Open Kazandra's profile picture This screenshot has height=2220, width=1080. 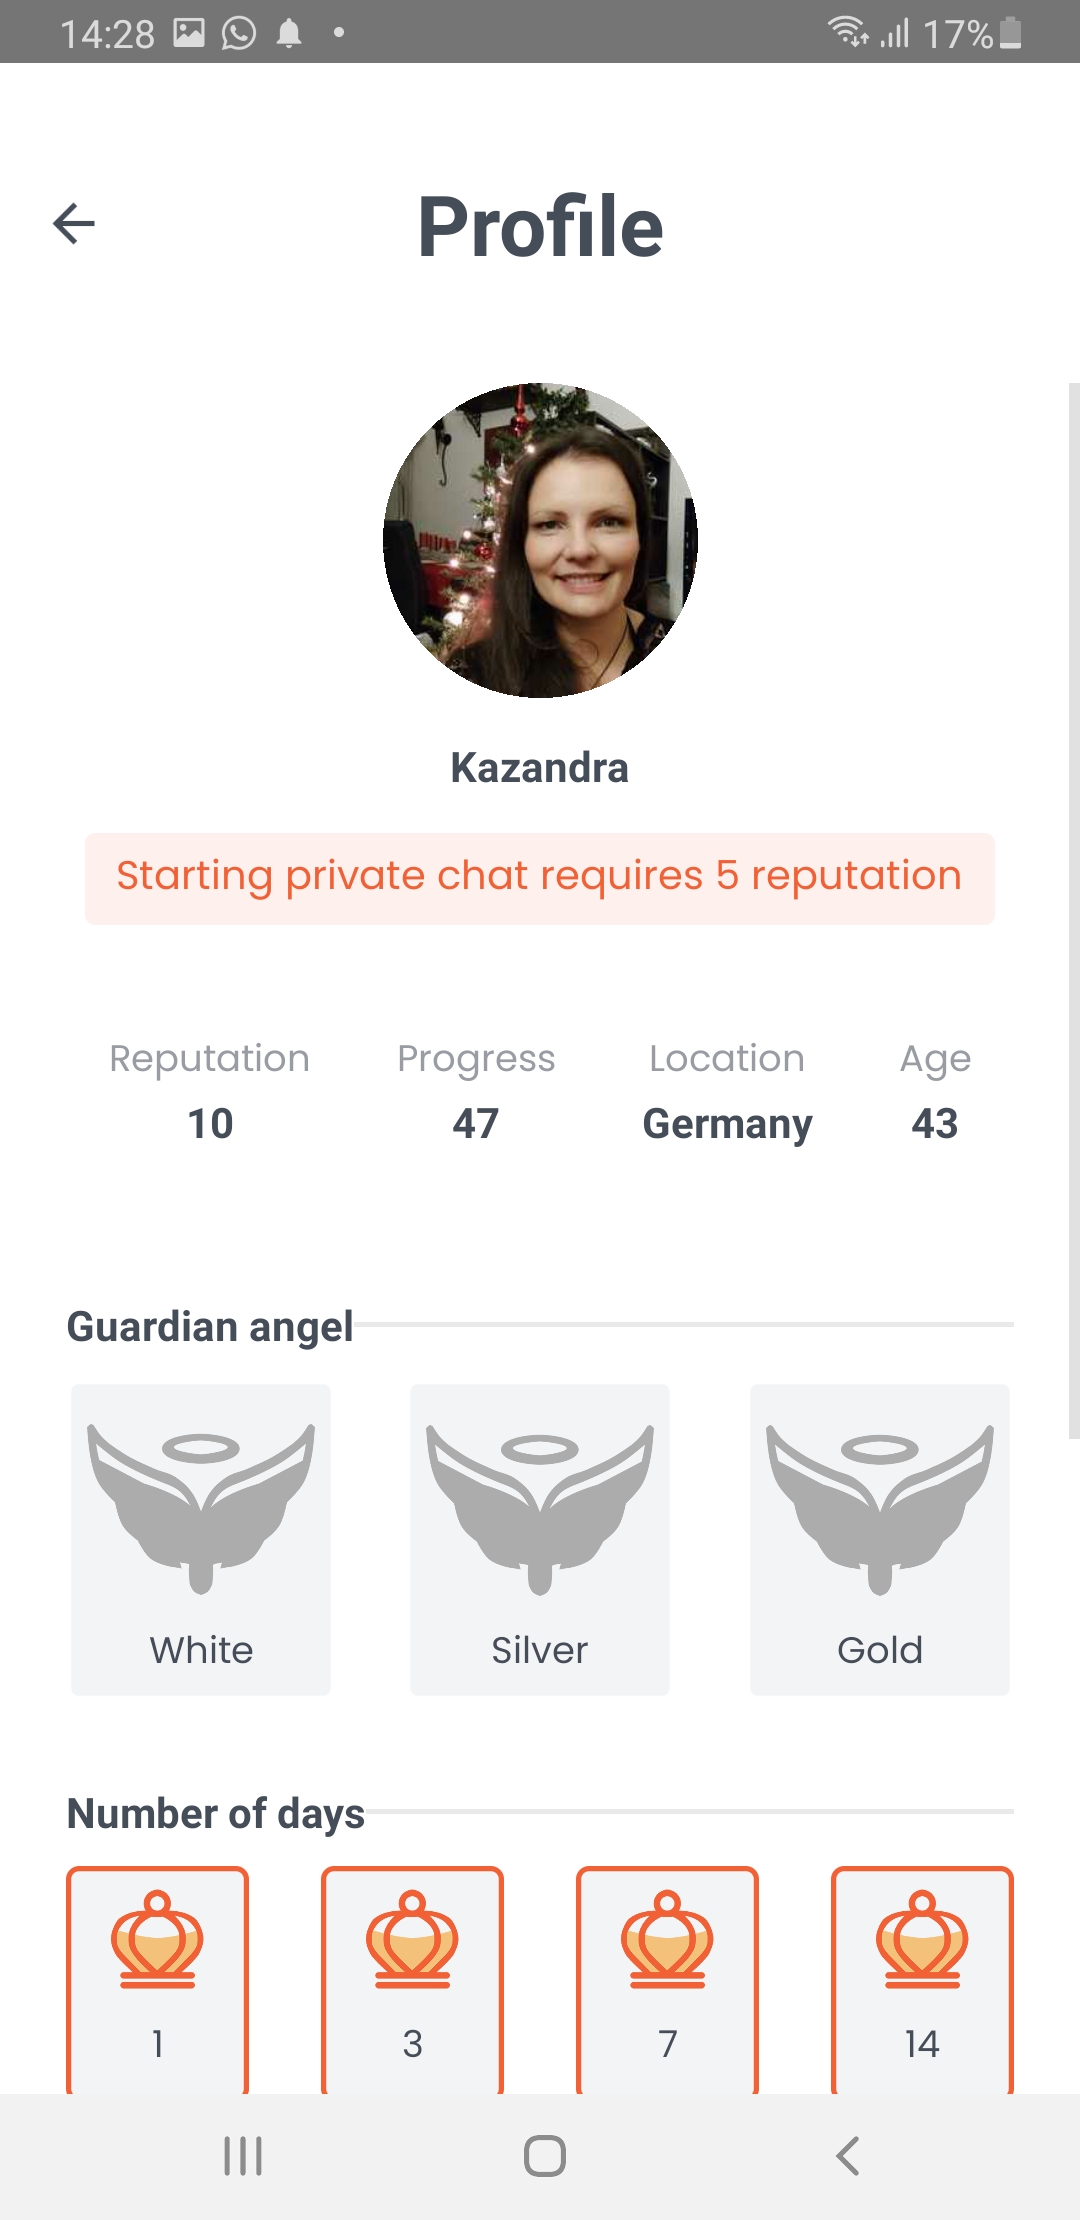tap(540, 540)
